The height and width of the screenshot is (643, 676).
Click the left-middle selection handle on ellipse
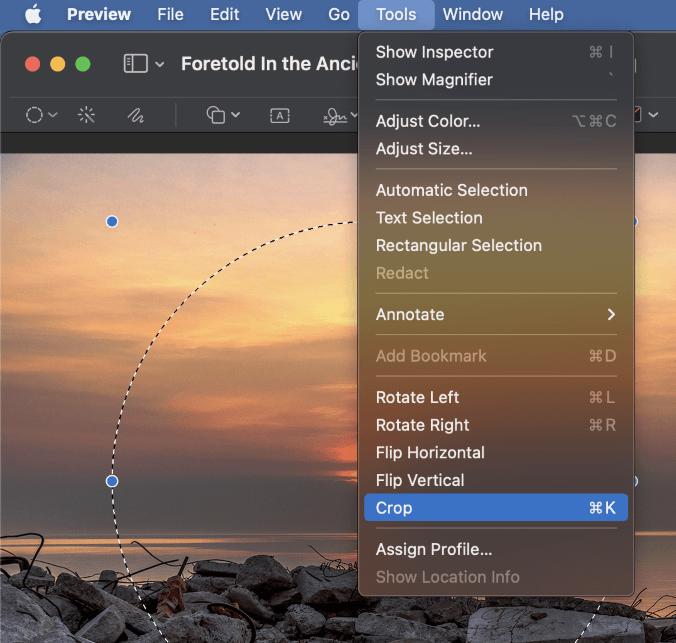112,481
